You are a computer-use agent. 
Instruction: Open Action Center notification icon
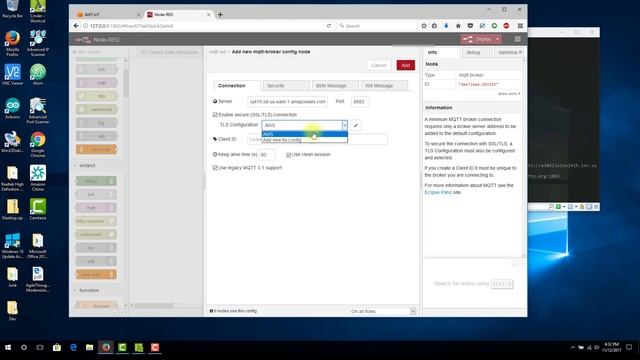(629, 347)
